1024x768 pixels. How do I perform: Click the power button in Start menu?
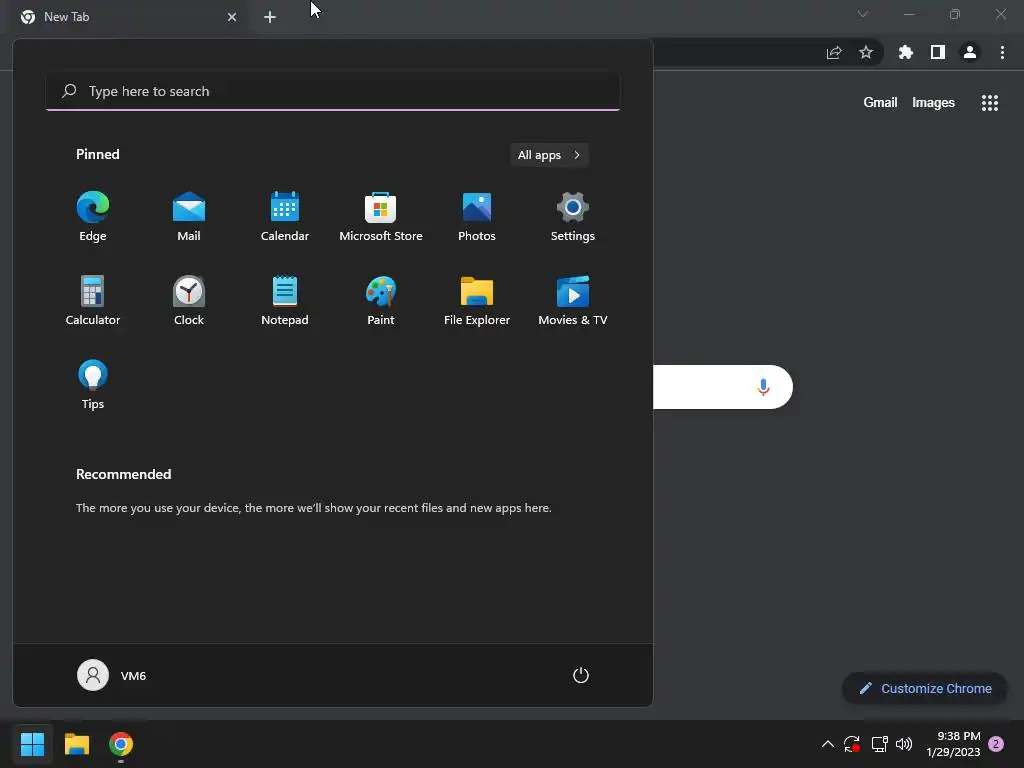(x=581, y=675)
